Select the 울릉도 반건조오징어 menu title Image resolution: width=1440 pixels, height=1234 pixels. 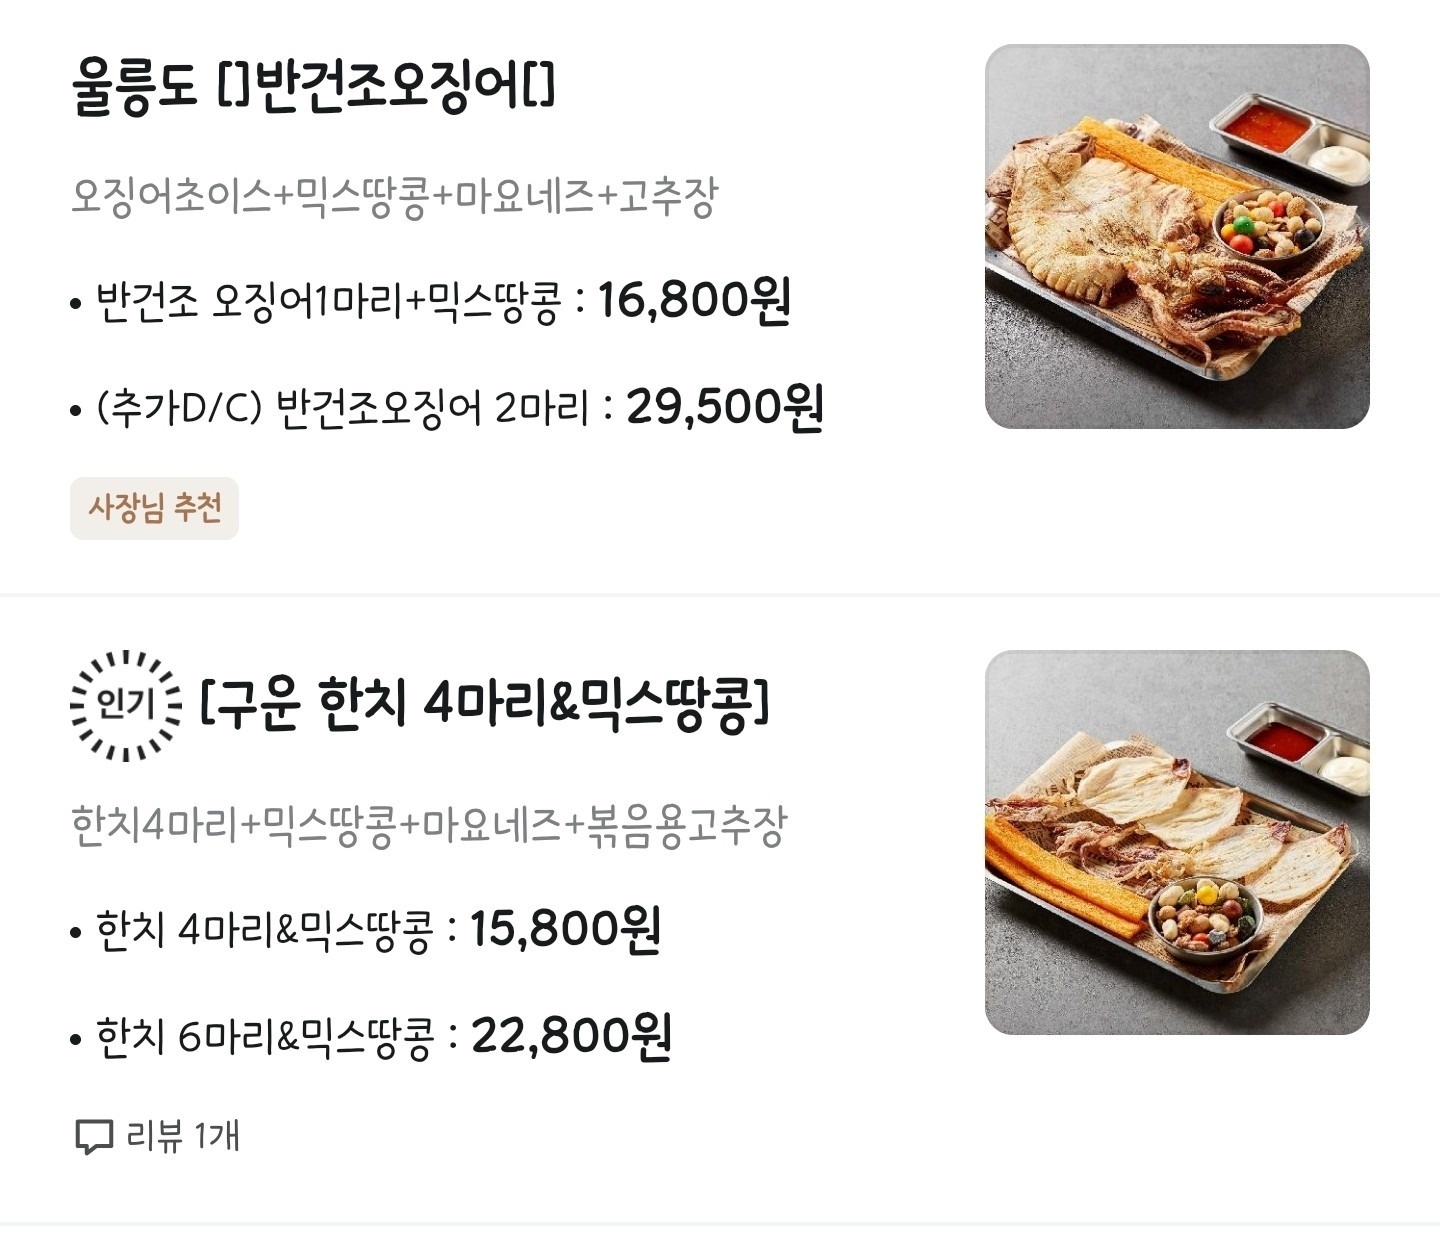312,87
